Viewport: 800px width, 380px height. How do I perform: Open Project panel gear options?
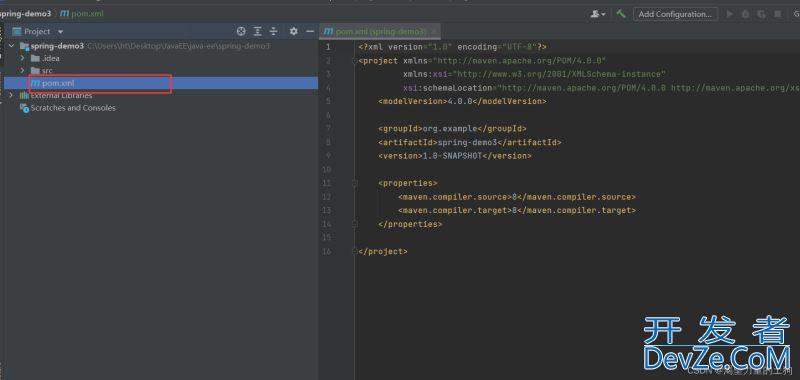coord(293,32)
